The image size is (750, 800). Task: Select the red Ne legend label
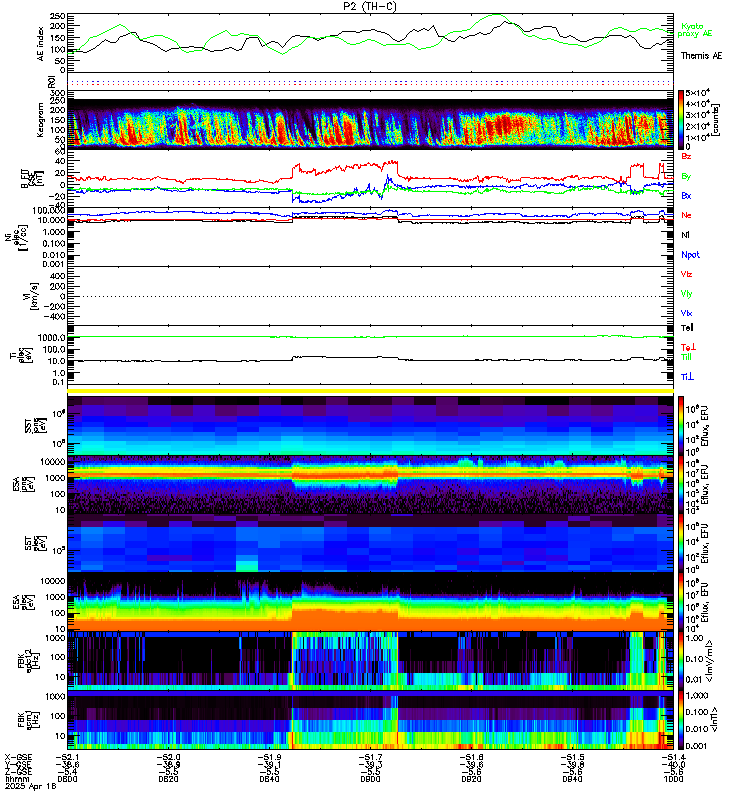(x=686, y=215)
